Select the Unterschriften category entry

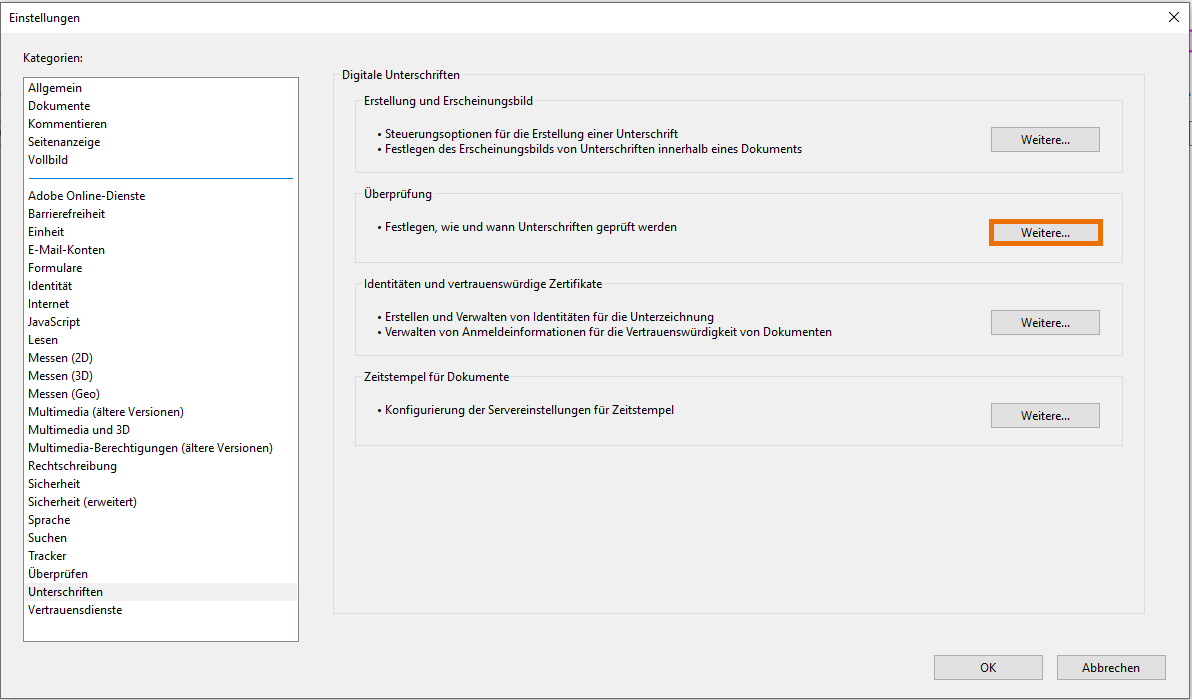[65, 592]
